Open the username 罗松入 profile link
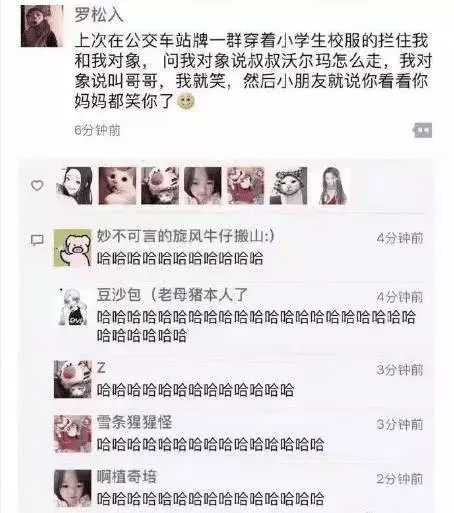 coord(99,15)
